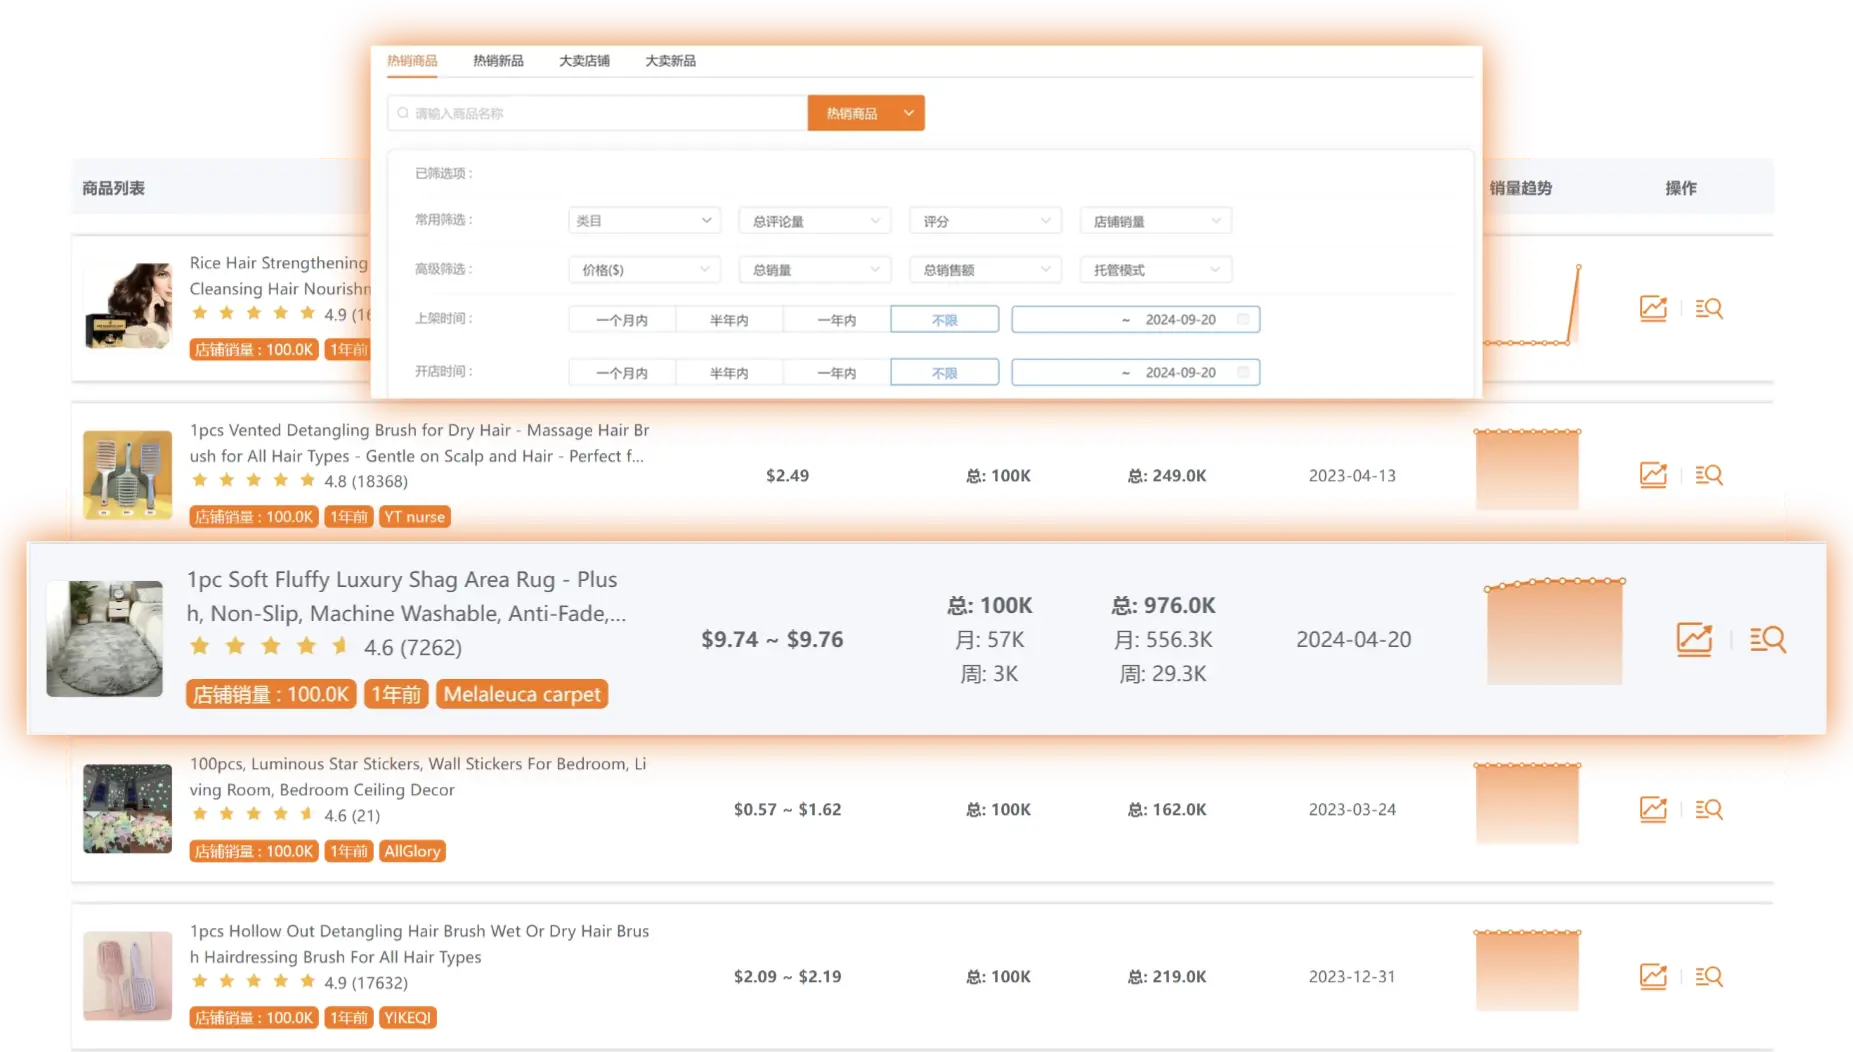Click the 2024-04-20 listing date

[1354, 639]
